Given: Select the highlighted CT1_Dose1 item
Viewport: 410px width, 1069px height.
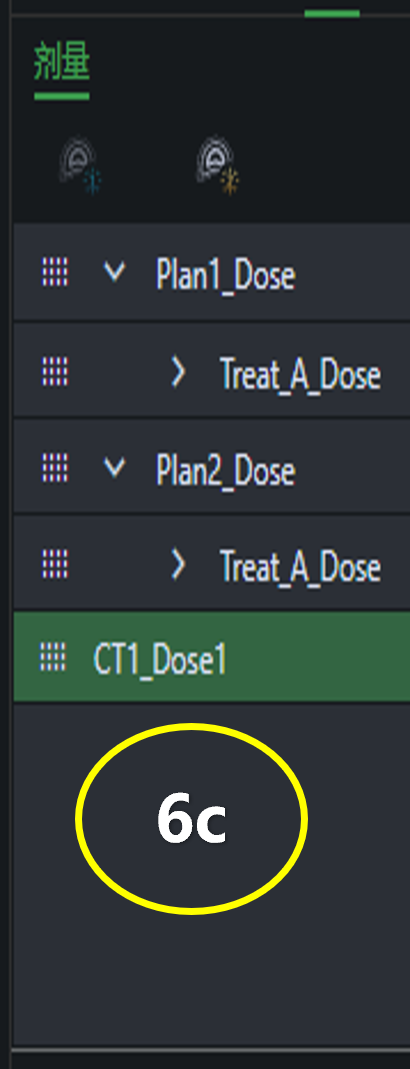Looking at the screenshot, I should pyautogui.click(x=211, y=657).
